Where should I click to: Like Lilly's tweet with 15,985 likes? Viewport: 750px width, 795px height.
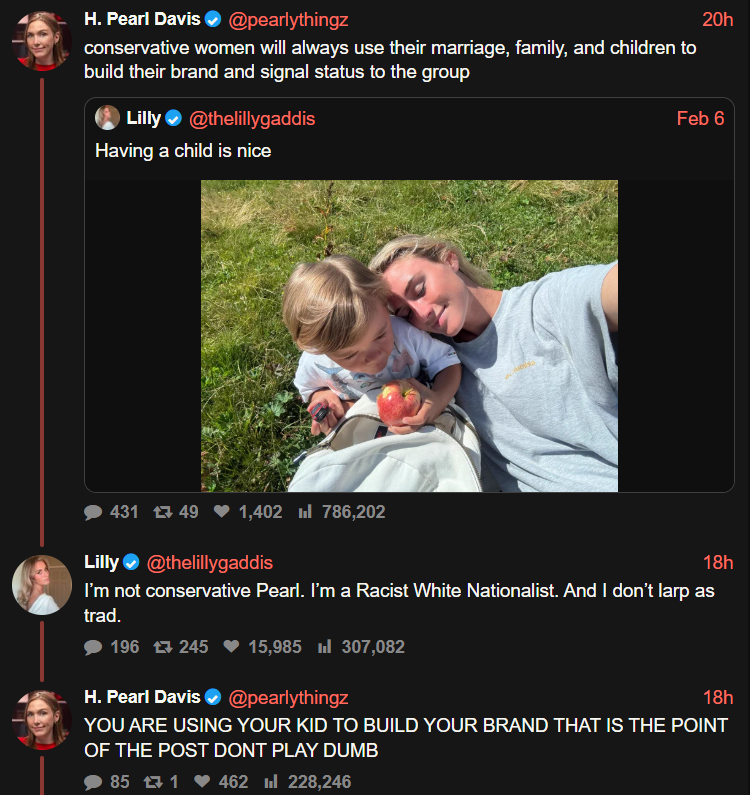click(231, 647)
